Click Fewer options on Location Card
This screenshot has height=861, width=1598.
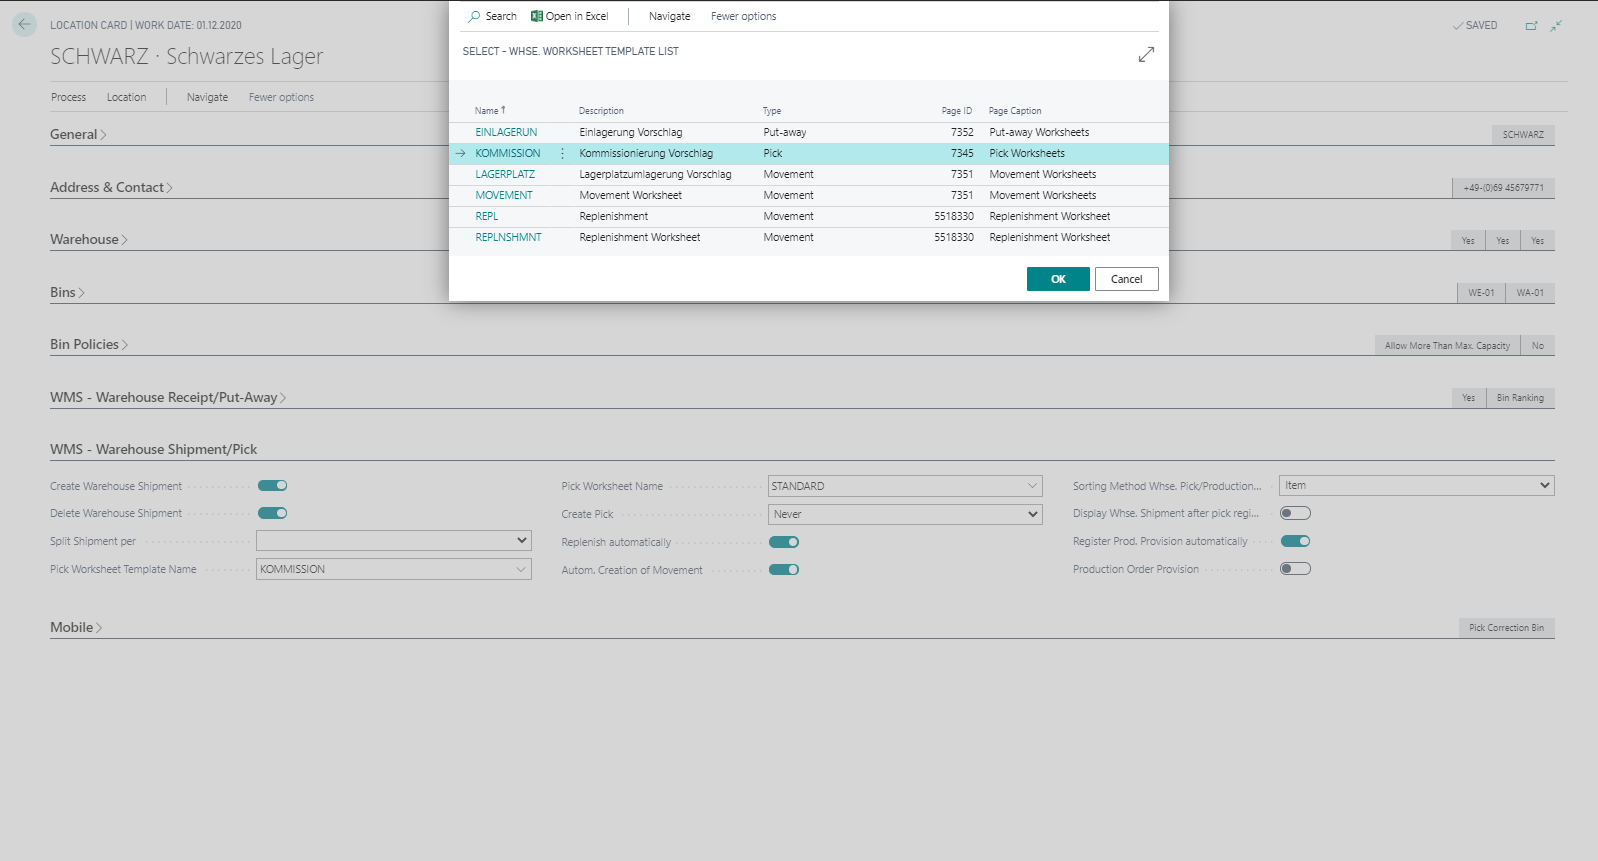click(281, 97)
